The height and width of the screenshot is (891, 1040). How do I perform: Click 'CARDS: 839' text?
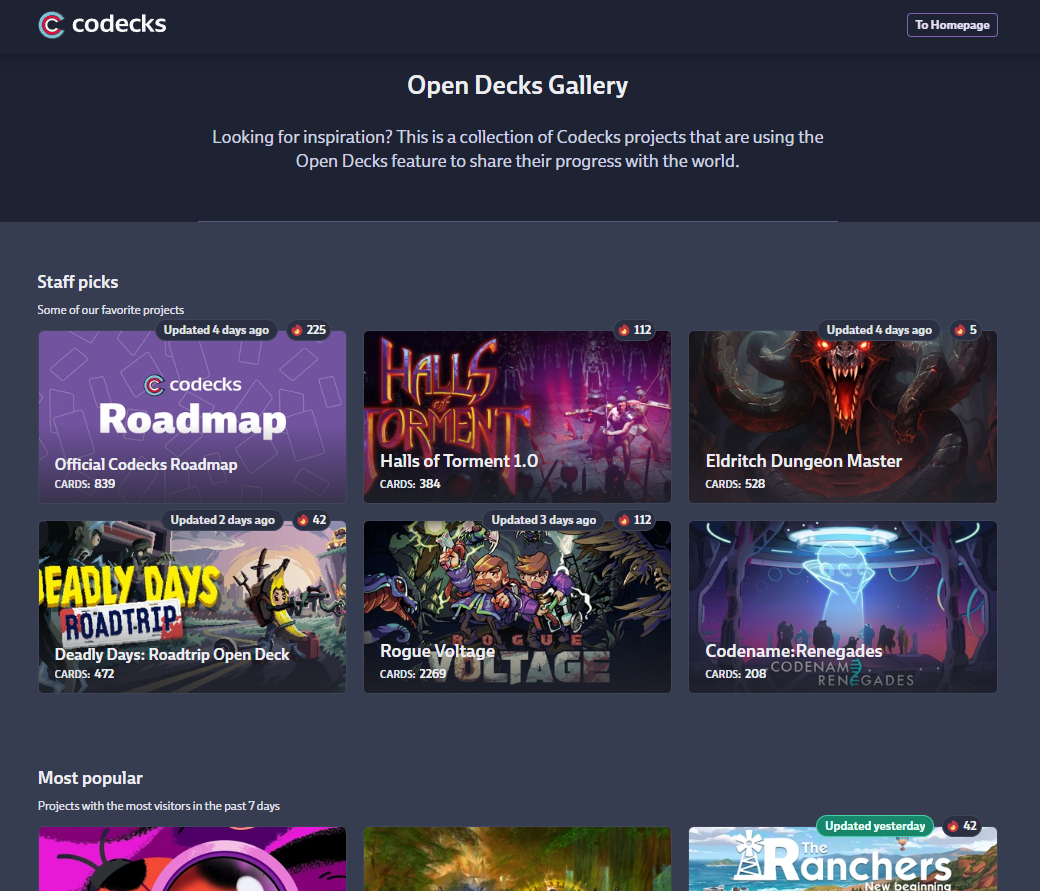point(85,484)
